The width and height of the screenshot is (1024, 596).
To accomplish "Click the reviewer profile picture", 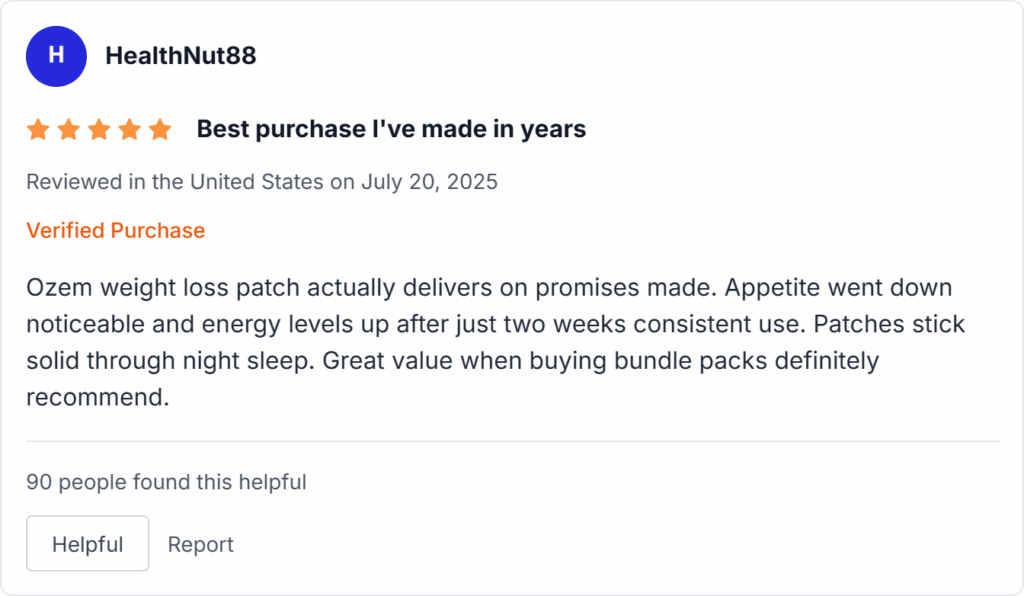I will point(56,56).
